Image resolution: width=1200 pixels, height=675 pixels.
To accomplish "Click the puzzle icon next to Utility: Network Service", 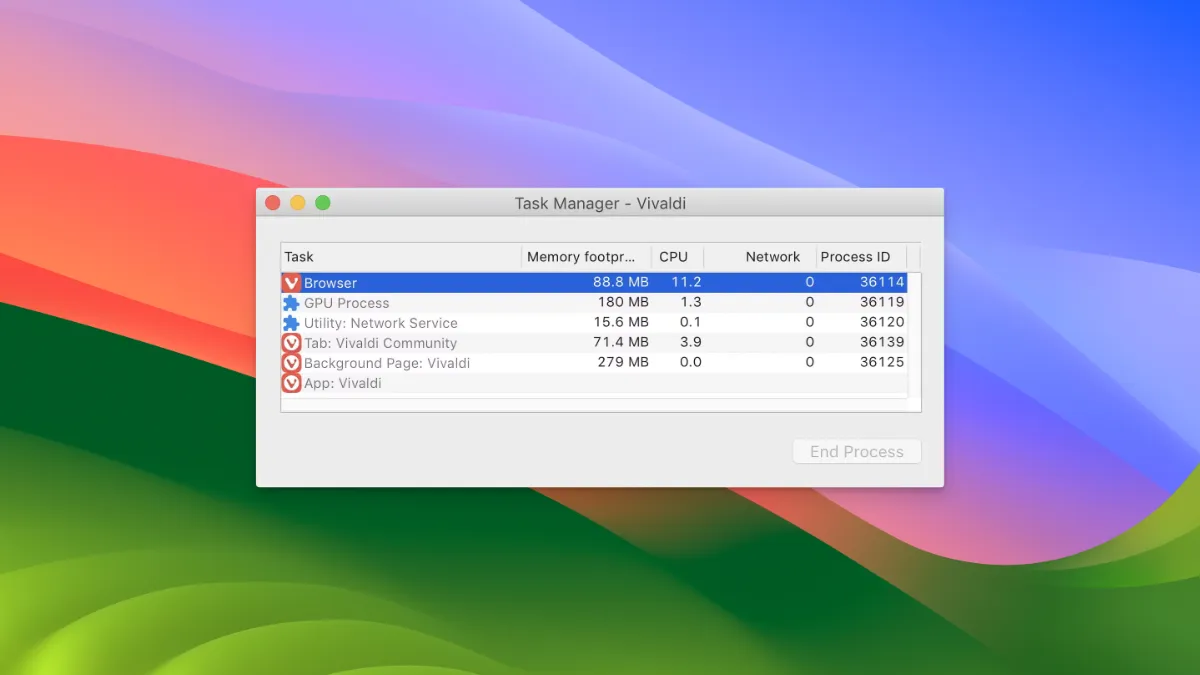I will pos(291,323).
